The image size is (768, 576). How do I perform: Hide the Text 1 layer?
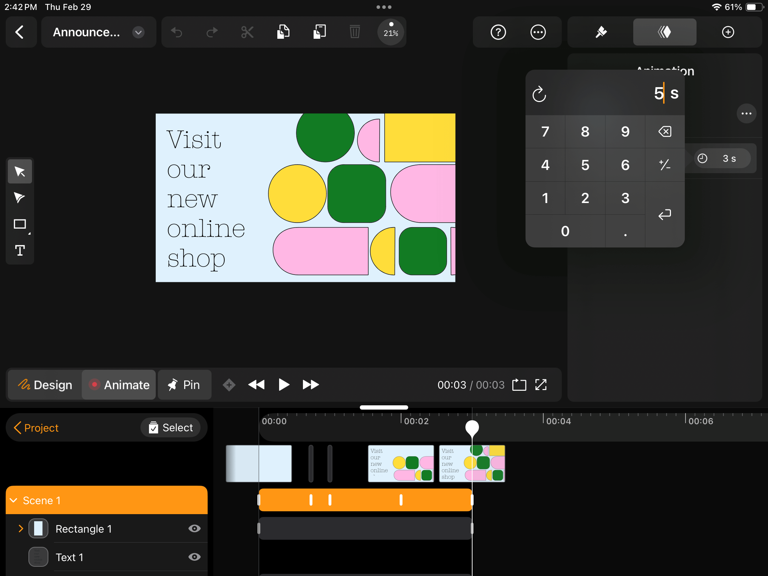click(x=194, y=557)
